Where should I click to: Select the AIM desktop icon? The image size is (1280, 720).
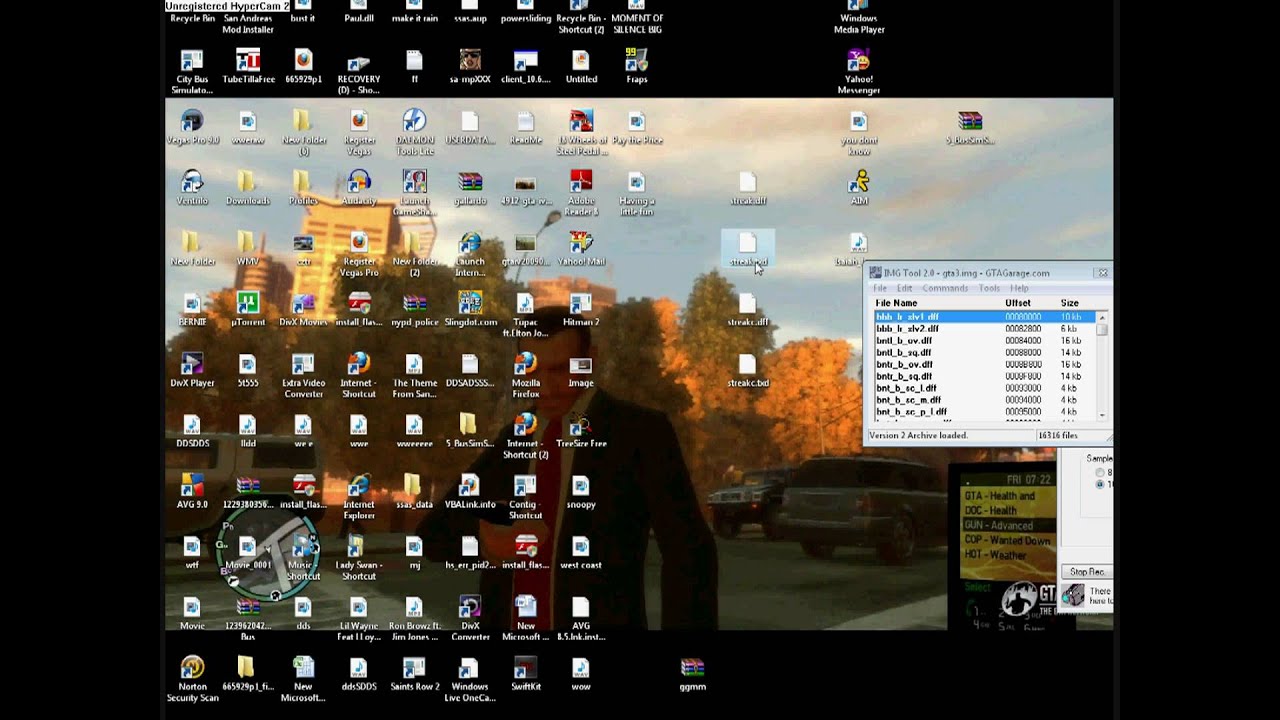(x=859, y=188)
